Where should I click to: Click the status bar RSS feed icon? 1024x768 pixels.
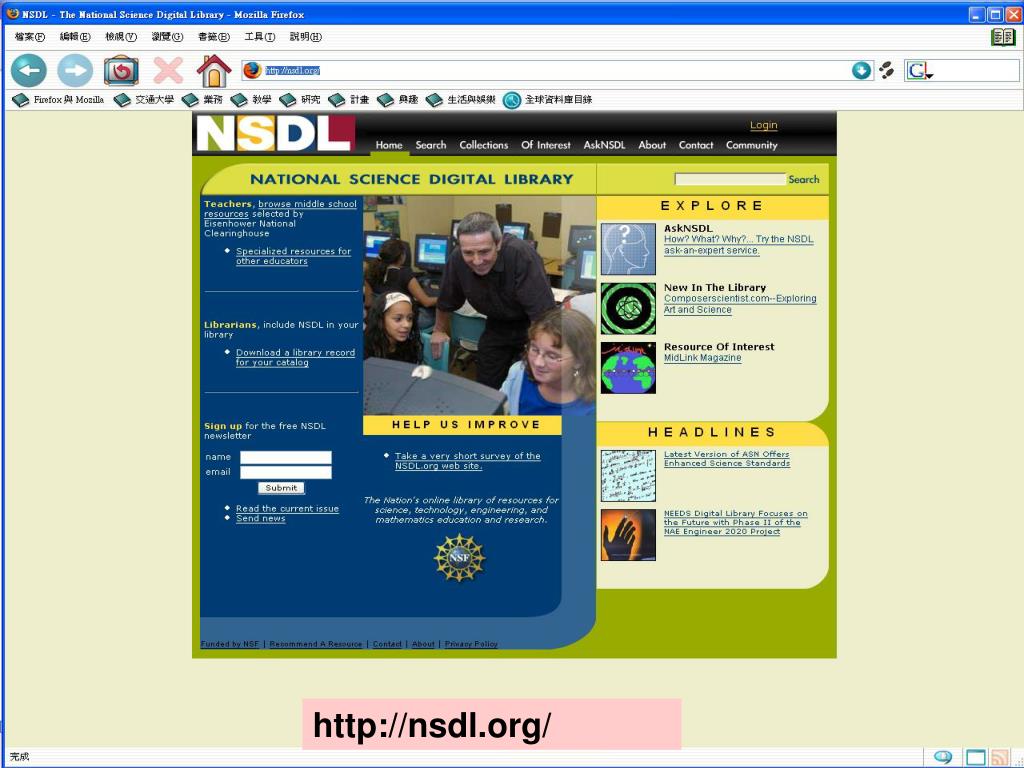[x=999, y=758]
